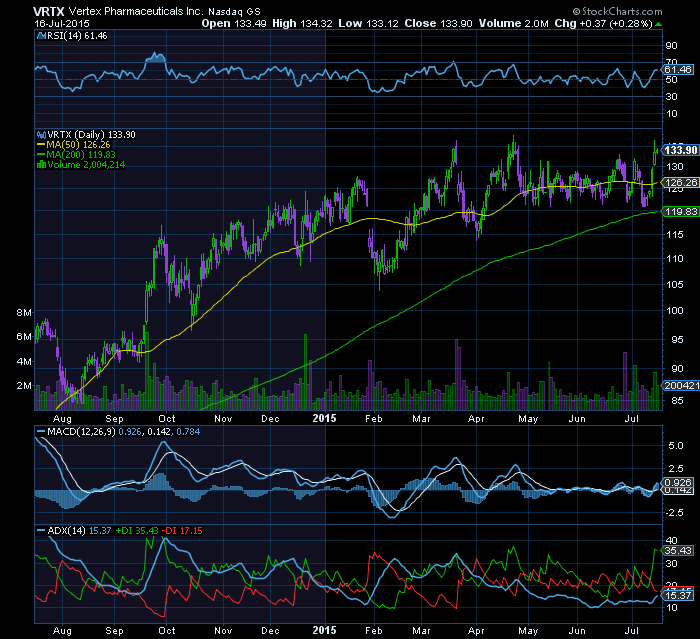Click the Open 133.49 header value
The image size is (700, 639).
[234, 23]
